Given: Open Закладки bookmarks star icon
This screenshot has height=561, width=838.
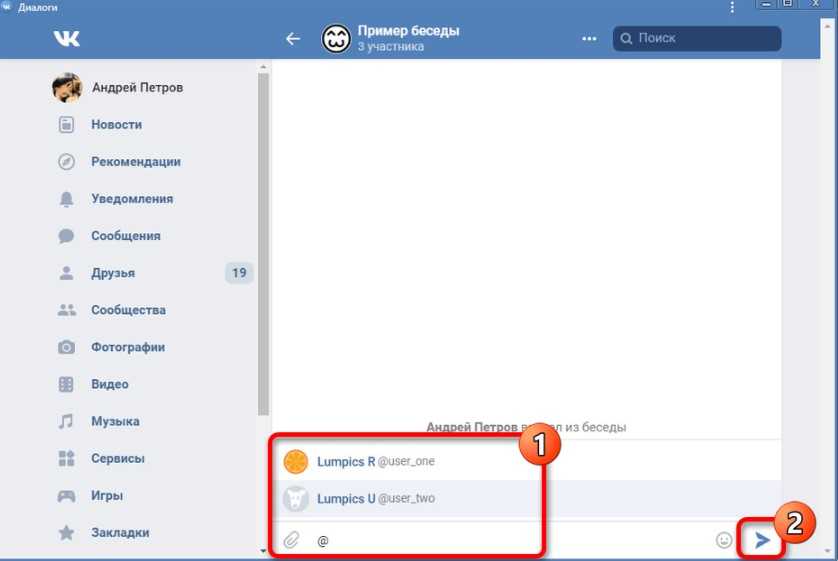Looking at the screenshot, I should (x=66, y=532).
